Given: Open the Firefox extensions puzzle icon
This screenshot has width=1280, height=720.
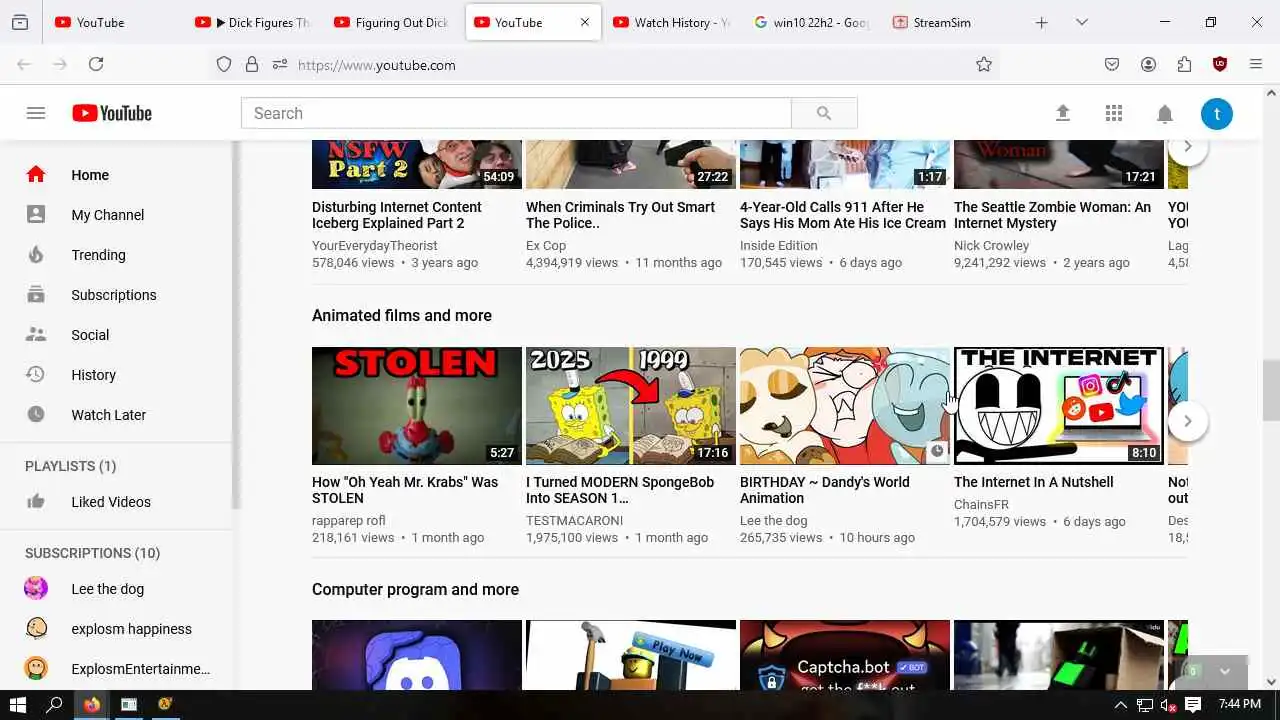Looking at the screenshot, I should (1184, 64).
